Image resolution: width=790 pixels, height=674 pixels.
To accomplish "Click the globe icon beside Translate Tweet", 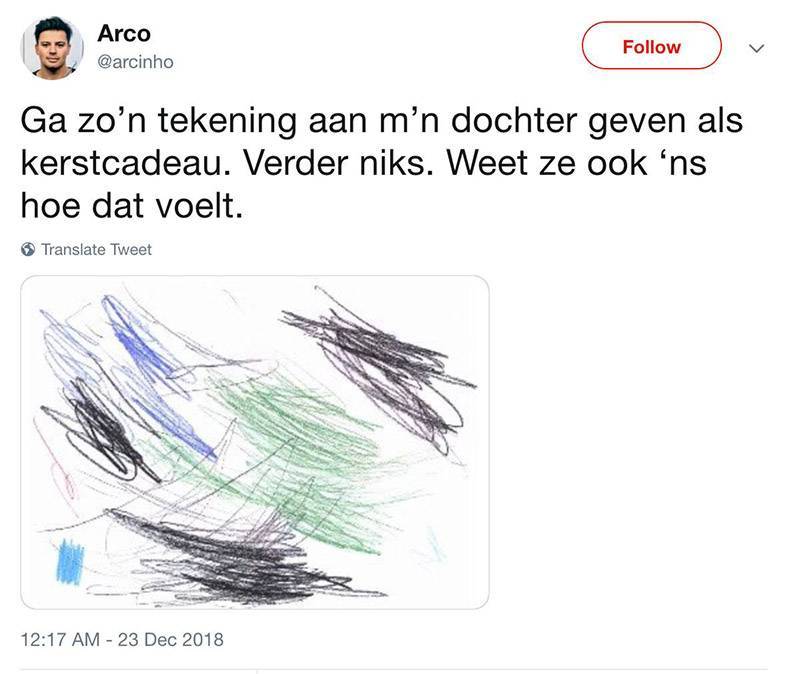I will [28, 249].
